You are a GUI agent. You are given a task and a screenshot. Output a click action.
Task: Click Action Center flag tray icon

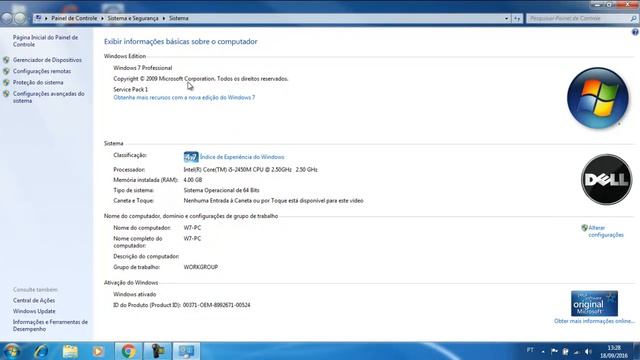(554, 351)
